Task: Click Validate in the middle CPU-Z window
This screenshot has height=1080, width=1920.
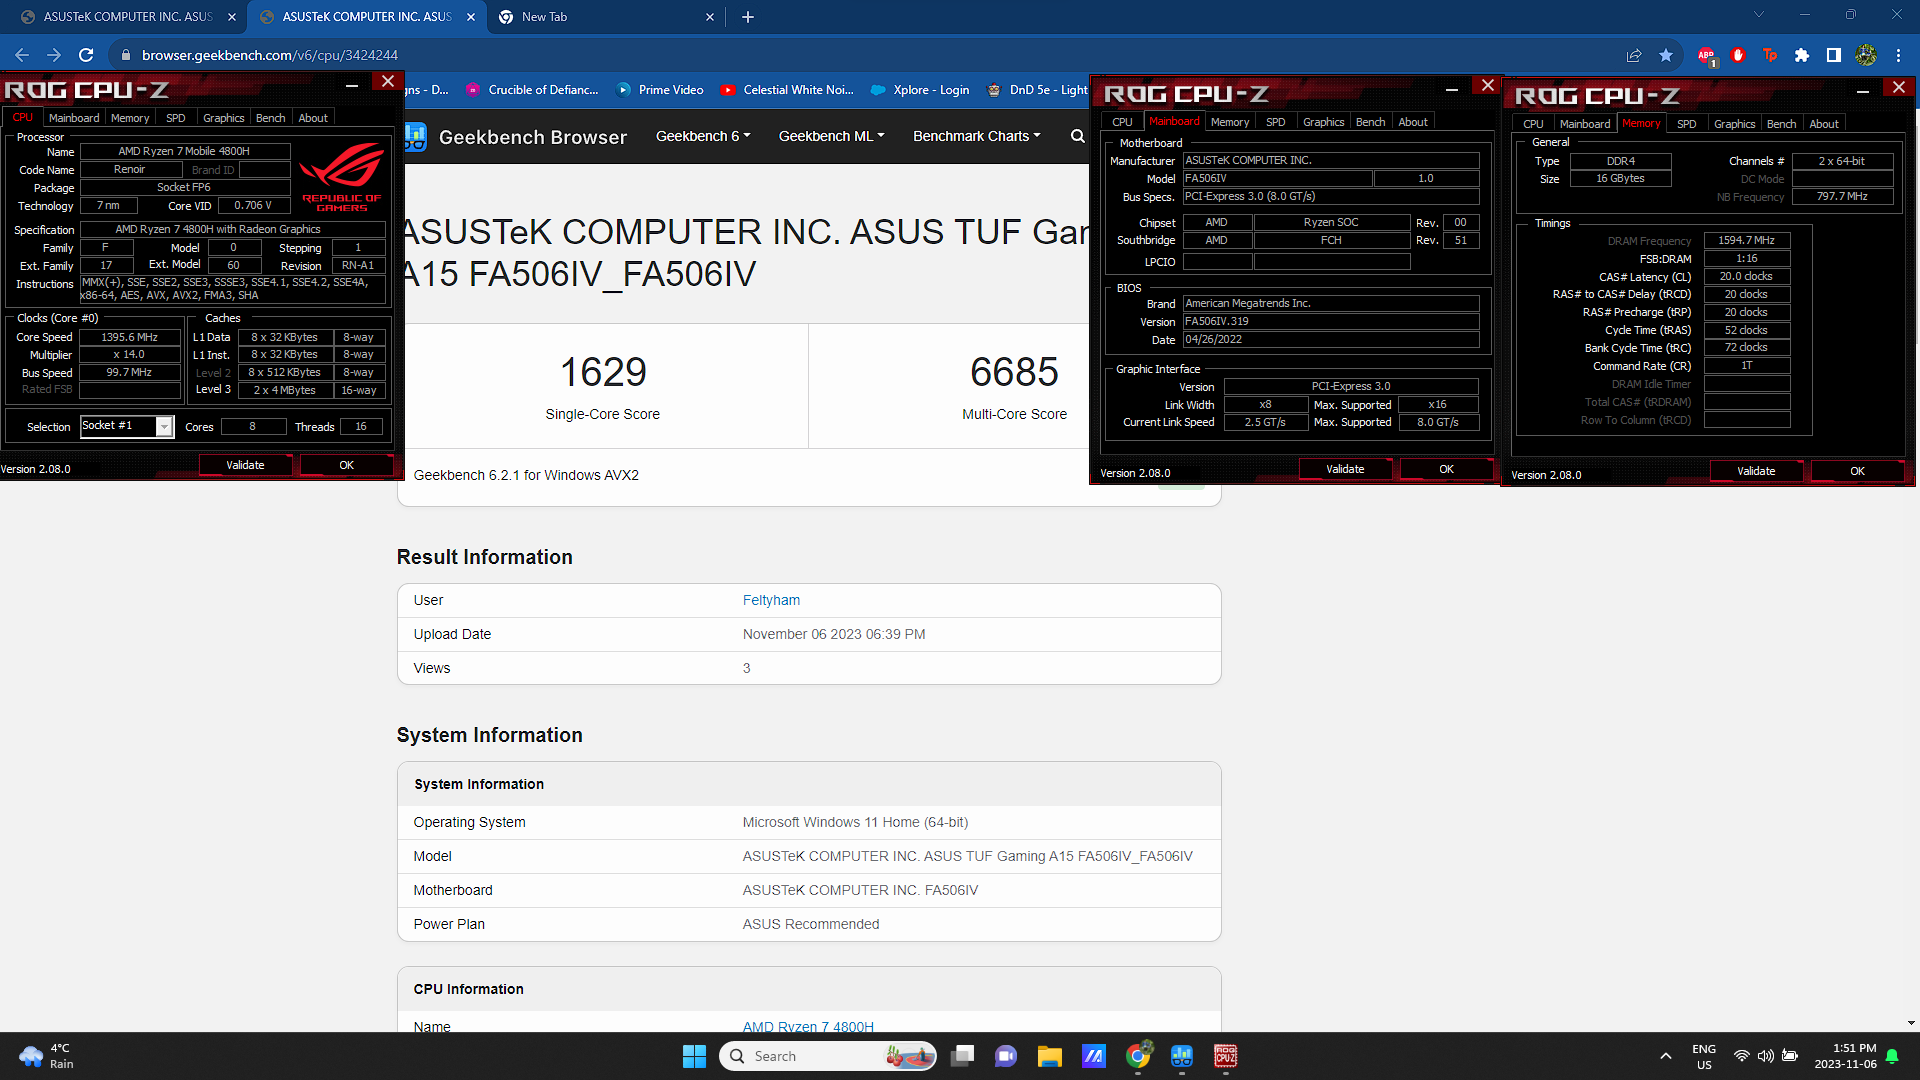Action: [1345, 469]
